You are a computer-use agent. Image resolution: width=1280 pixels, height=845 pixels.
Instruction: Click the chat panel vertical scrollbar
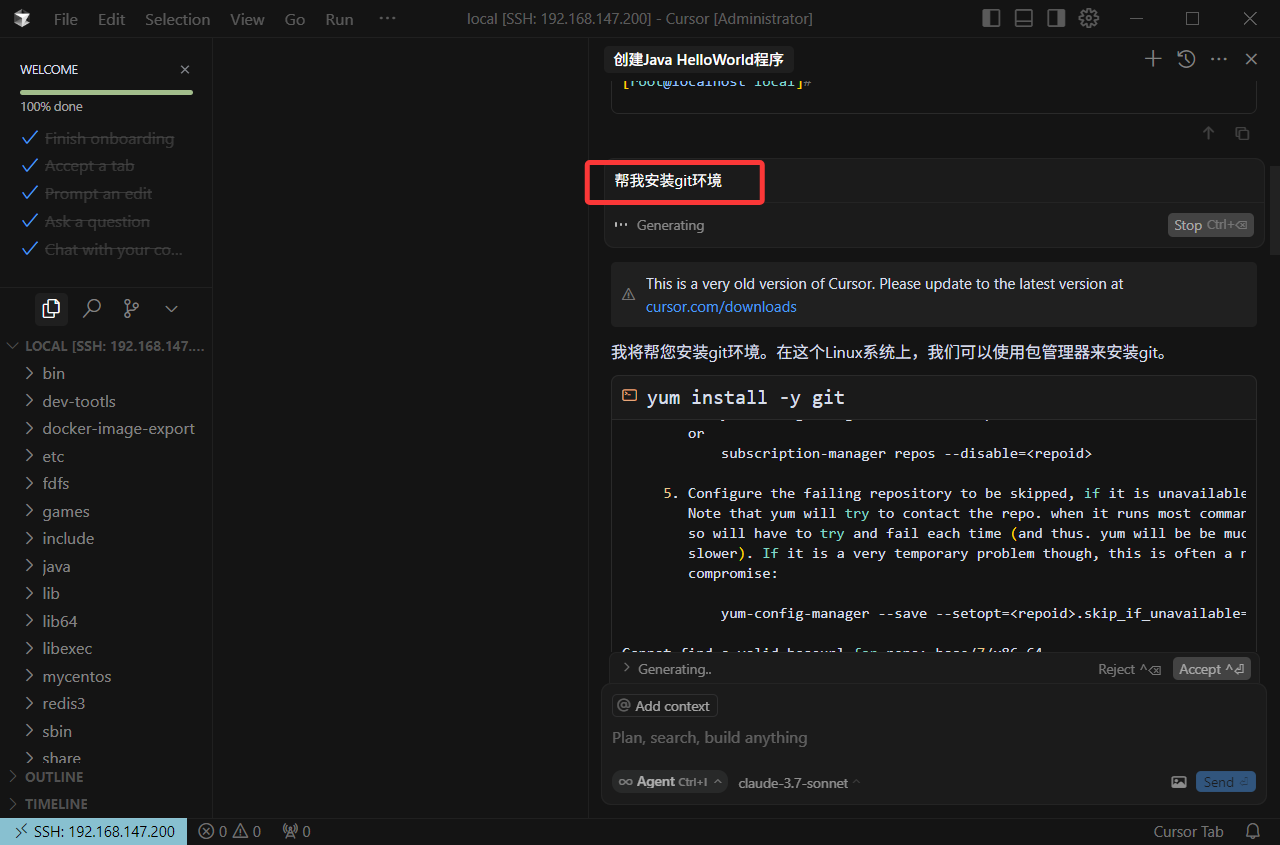coord(1274,208)
